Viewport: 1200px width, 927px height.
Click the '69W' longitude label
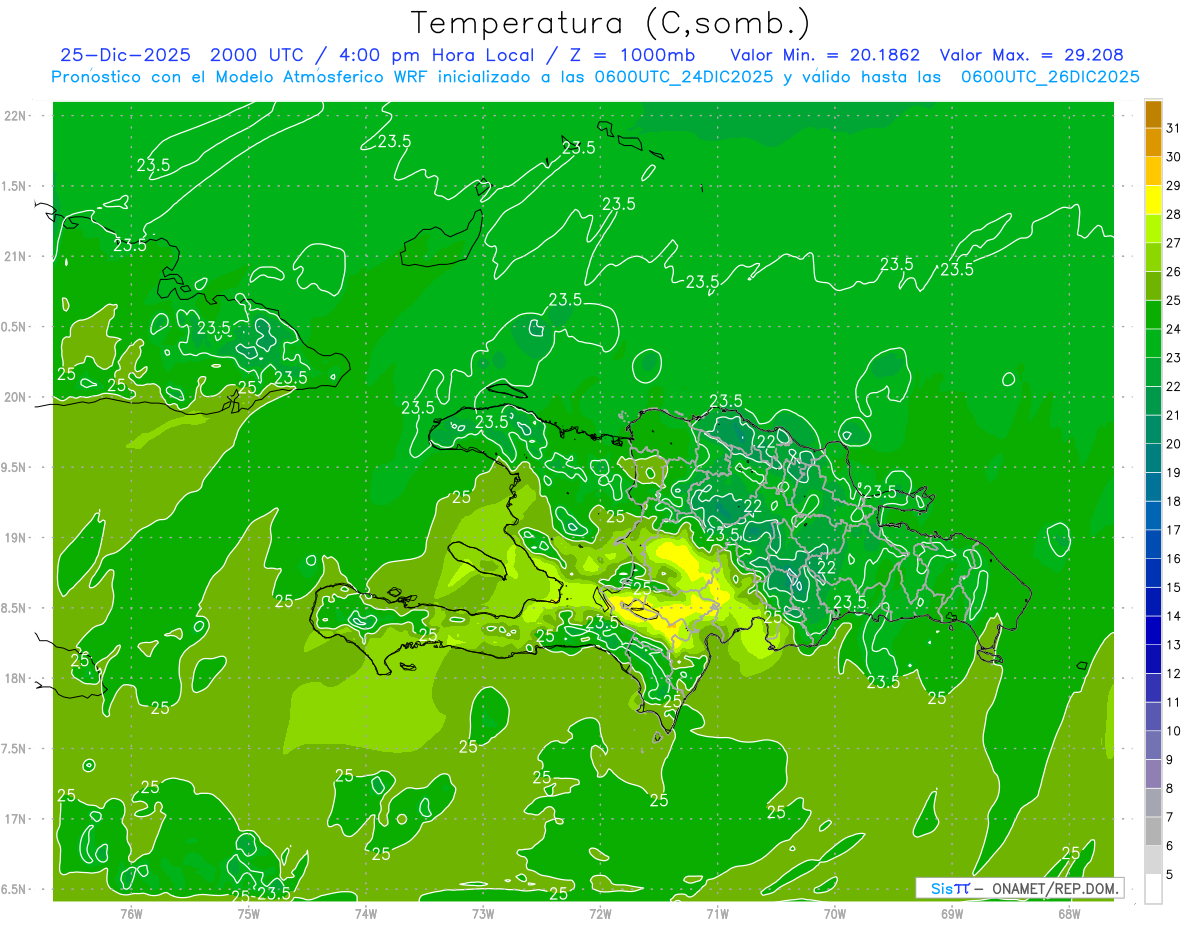pos(952,913)
